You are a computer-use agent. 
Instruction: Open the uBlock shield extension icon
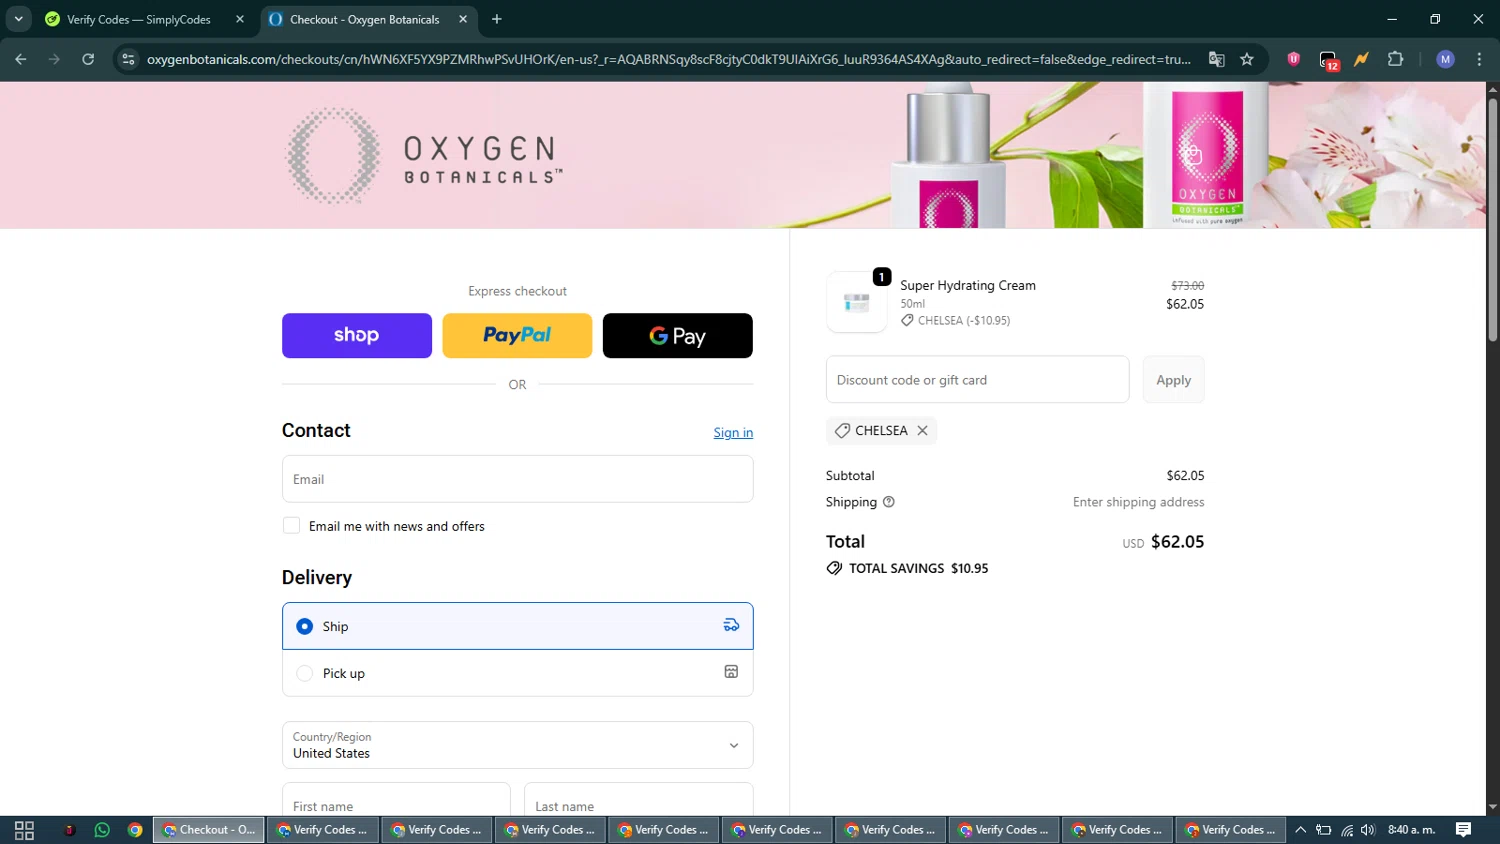point(1293,59)
